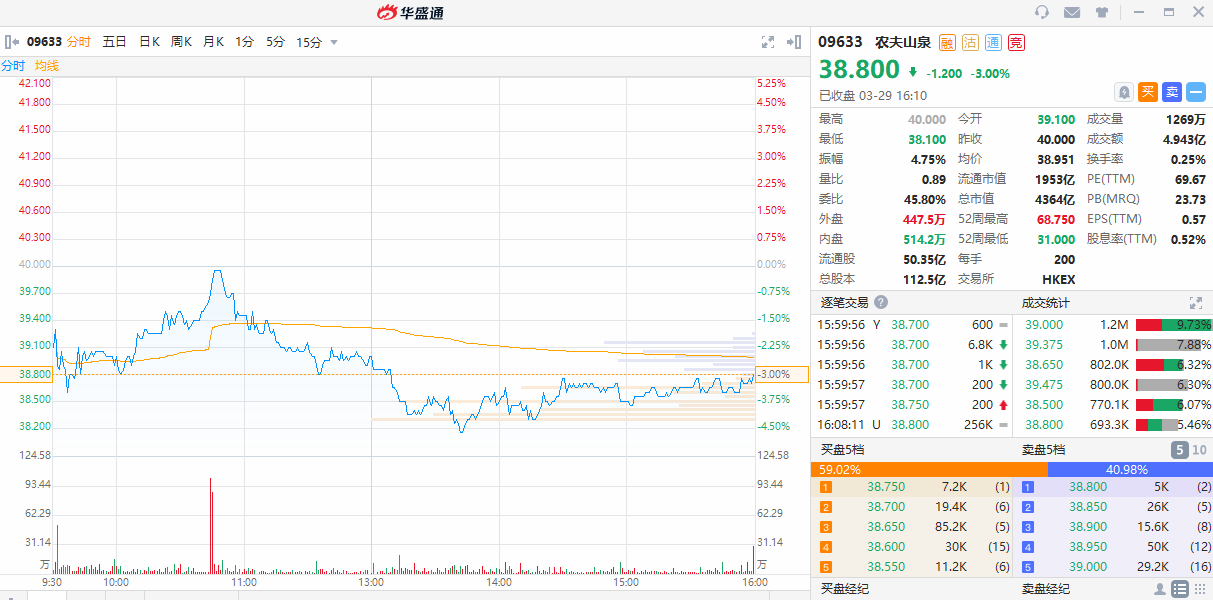Switch to 15分 fifteen-minute chart
Screen dimensions: 1213x600
(309, 42)
